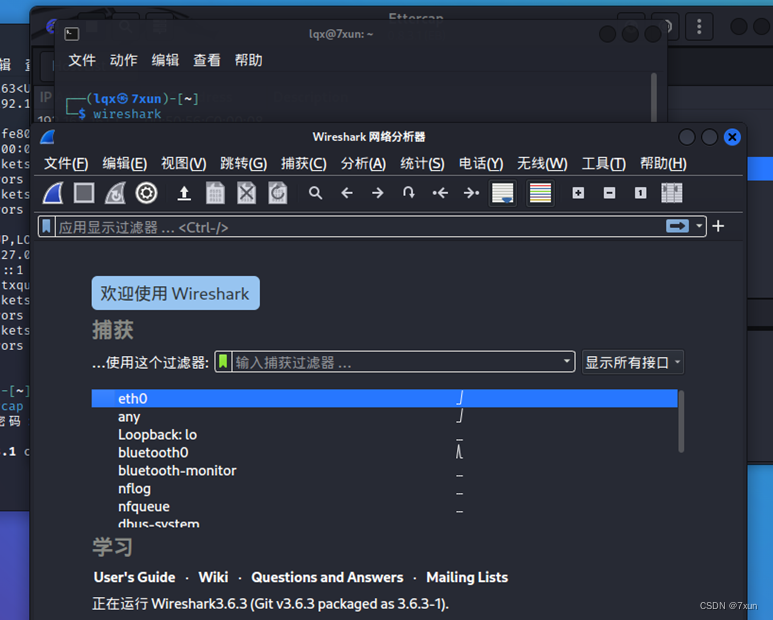Open the 编辑(E) menu in Wireshark
Viewport: 773px width, 620px height.
click(125, 164)
